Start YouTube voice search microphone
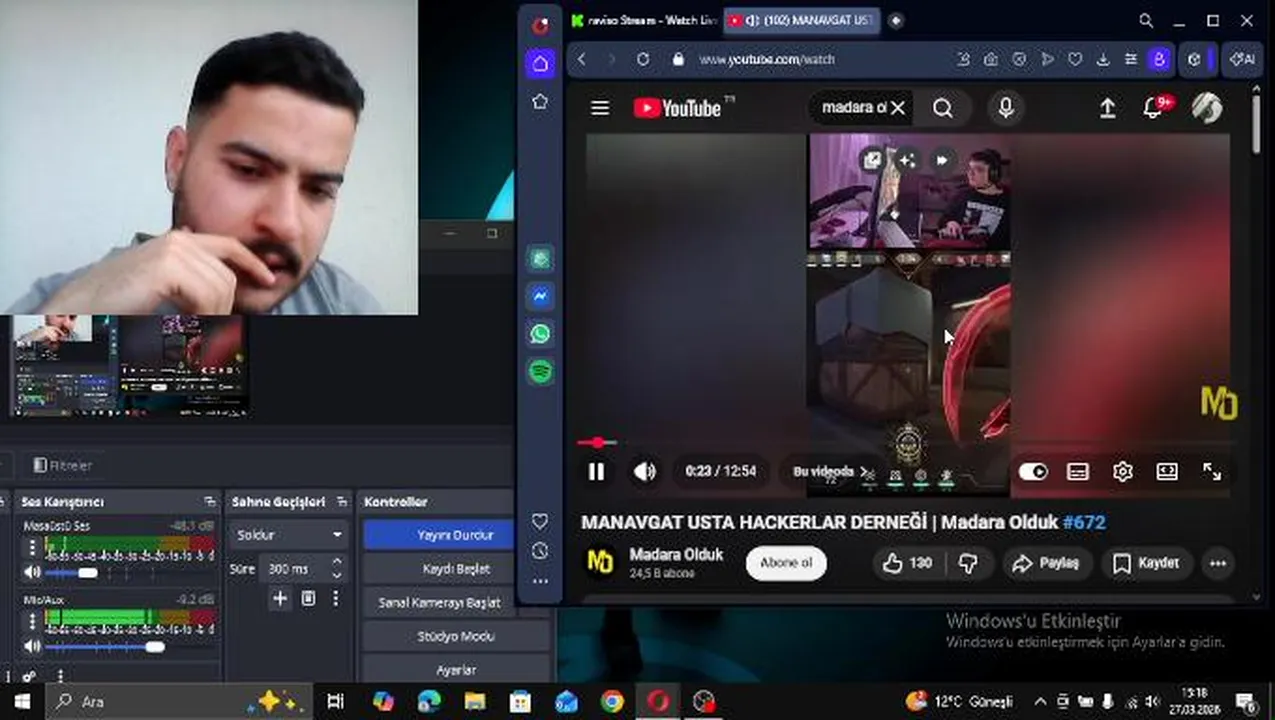The height and width of the screenshot is (720, 1275). point(1006,108)
